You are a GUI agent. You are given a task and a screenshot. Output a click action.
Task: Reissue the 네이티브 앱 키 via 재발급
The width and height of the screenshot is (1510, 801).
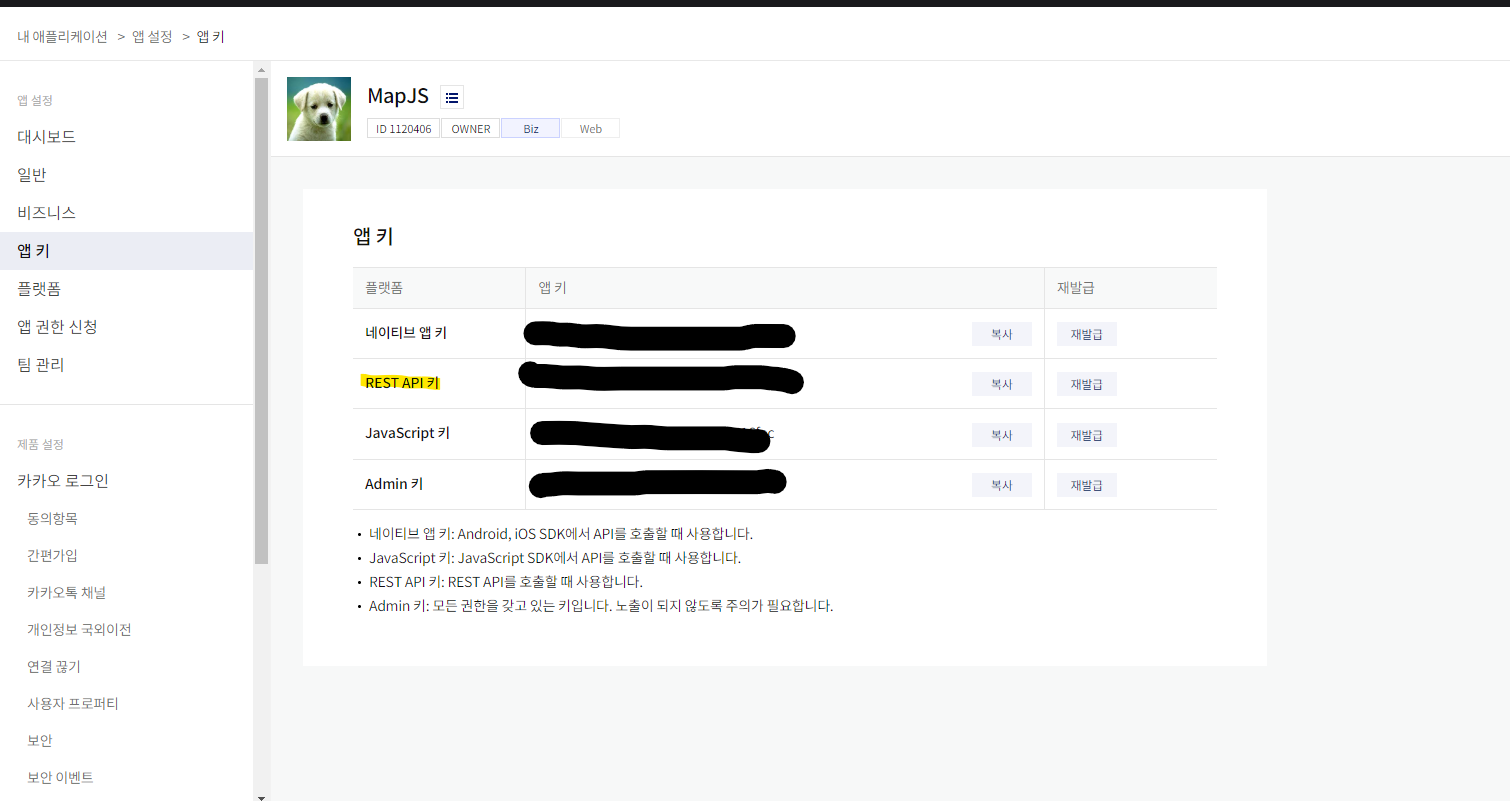point(1086,334)
